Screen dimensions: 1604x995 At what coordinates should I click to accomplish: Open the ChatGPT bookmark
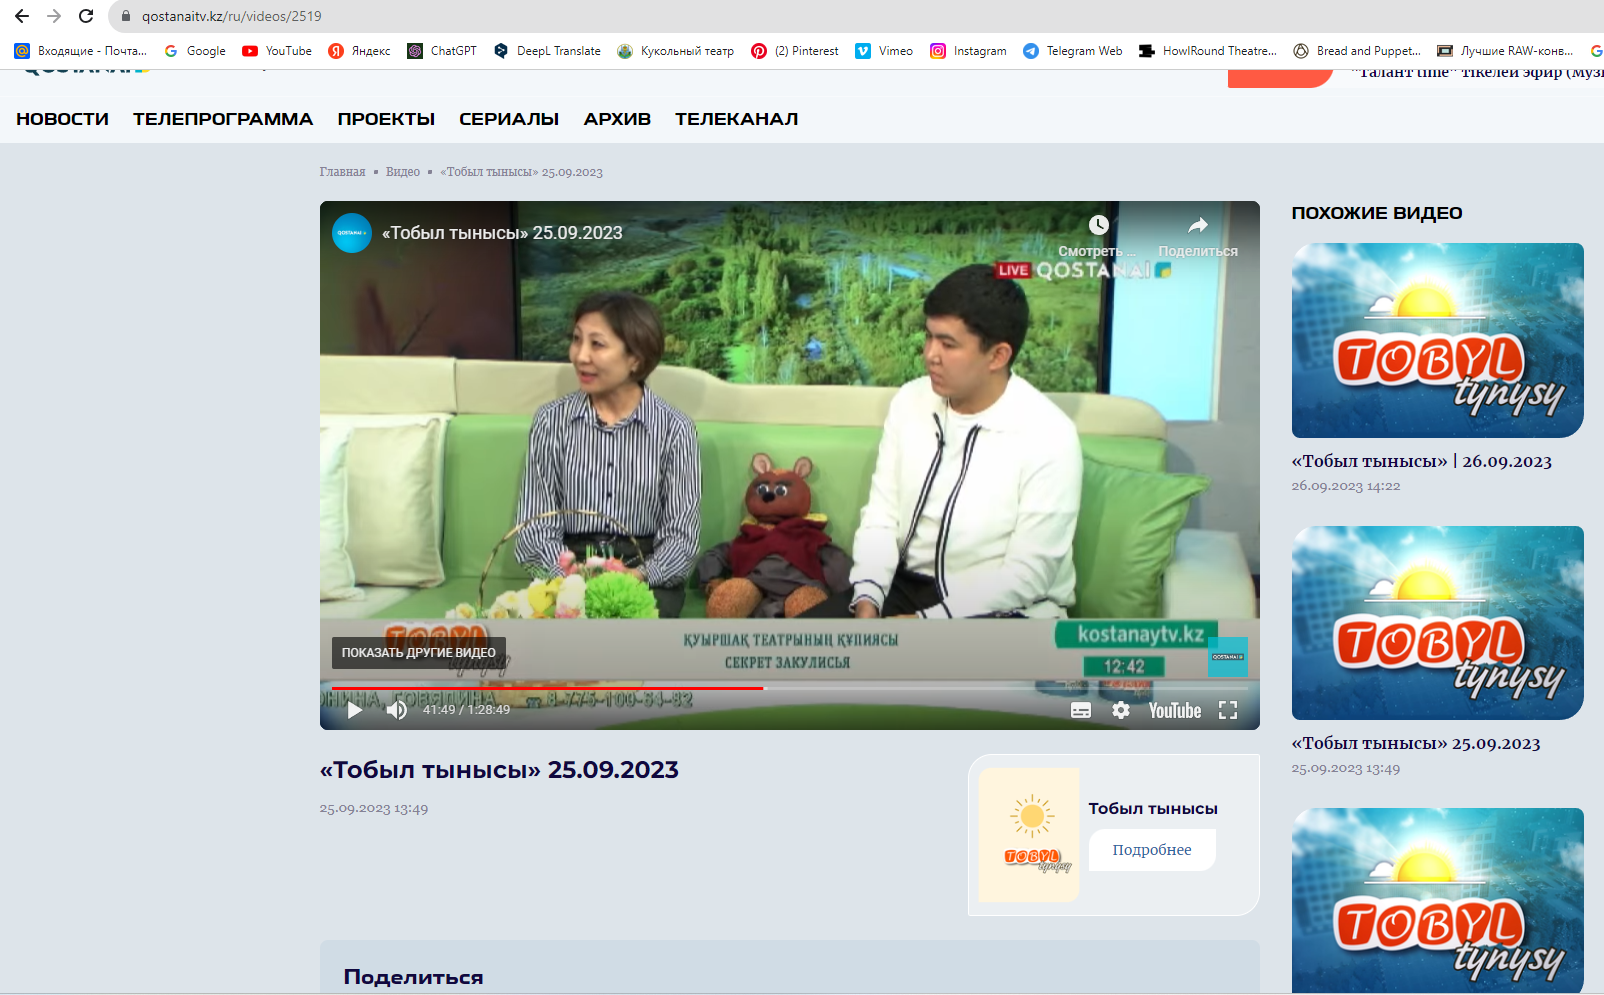click(442, 51)
